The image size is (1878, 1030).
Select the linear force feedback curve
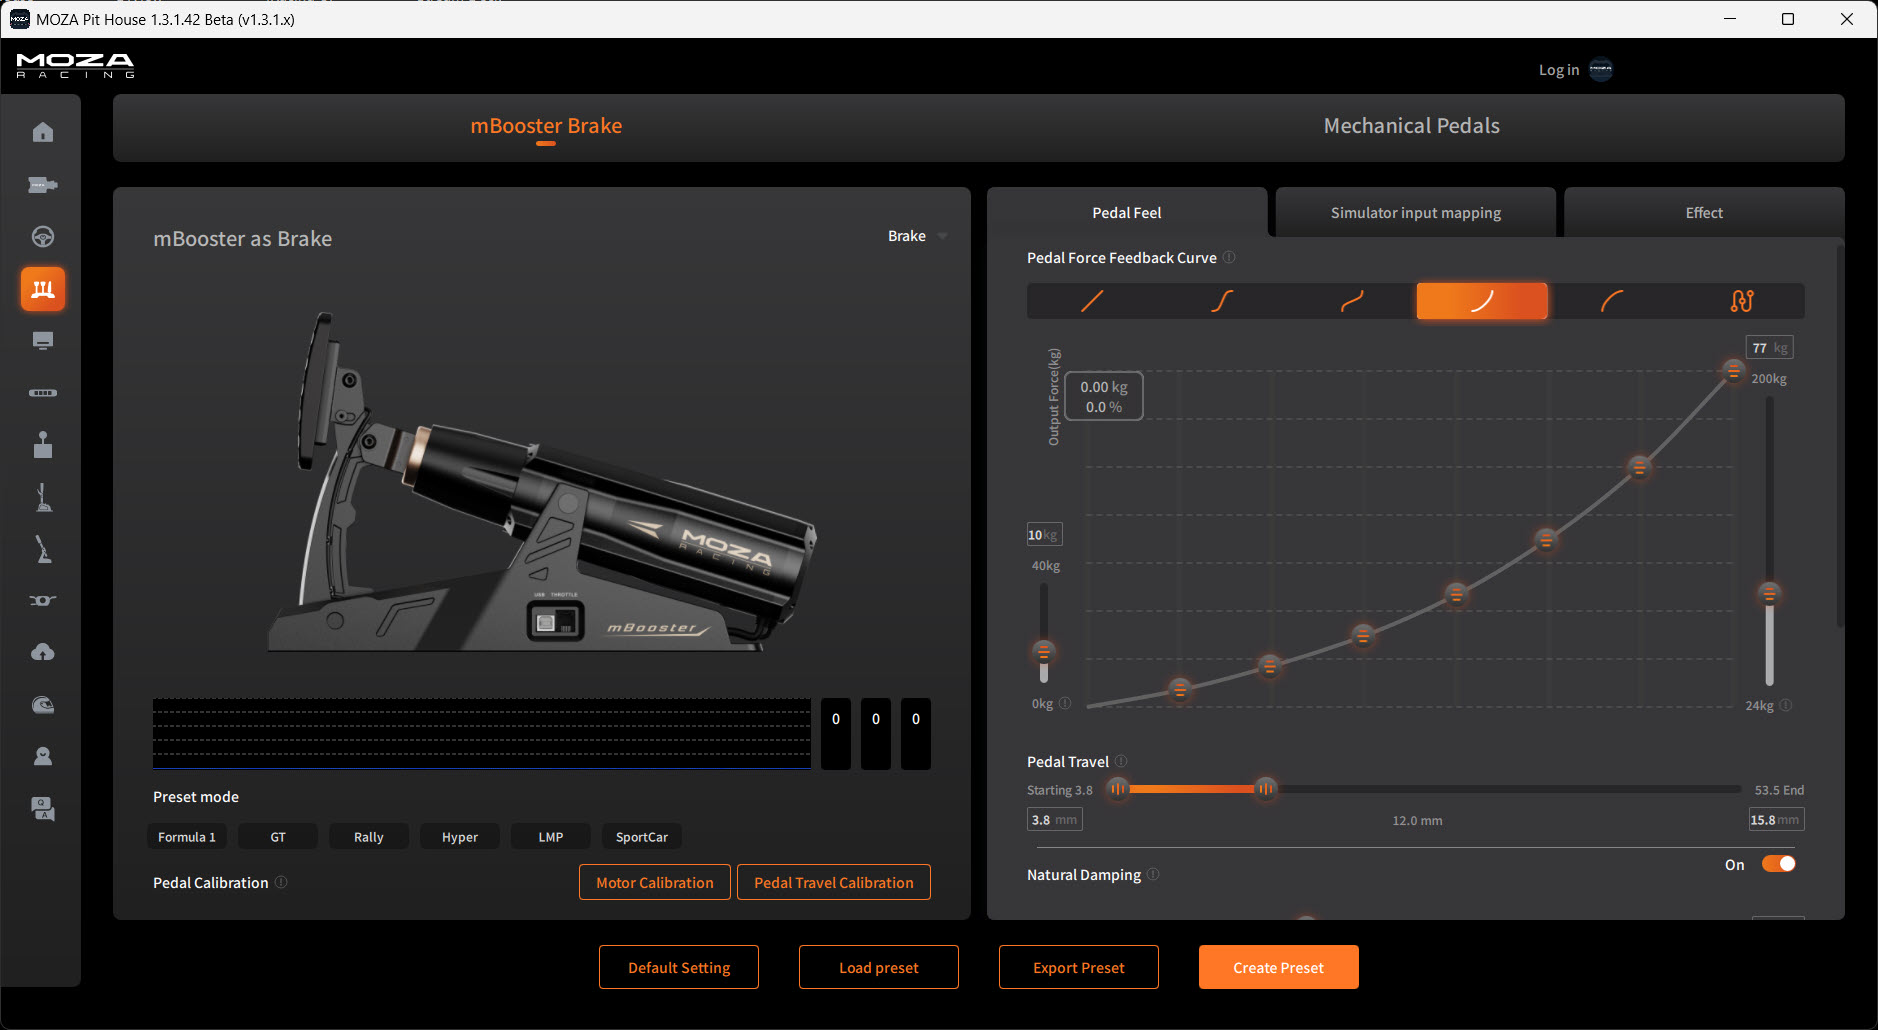1092,301
